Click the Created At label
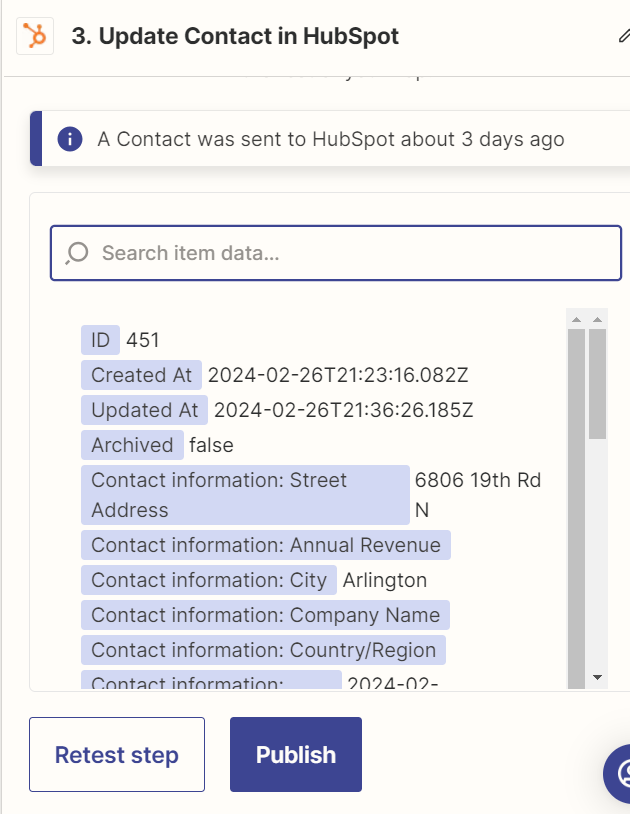This screenshot has height=814, width=630. tap(141, 375)
